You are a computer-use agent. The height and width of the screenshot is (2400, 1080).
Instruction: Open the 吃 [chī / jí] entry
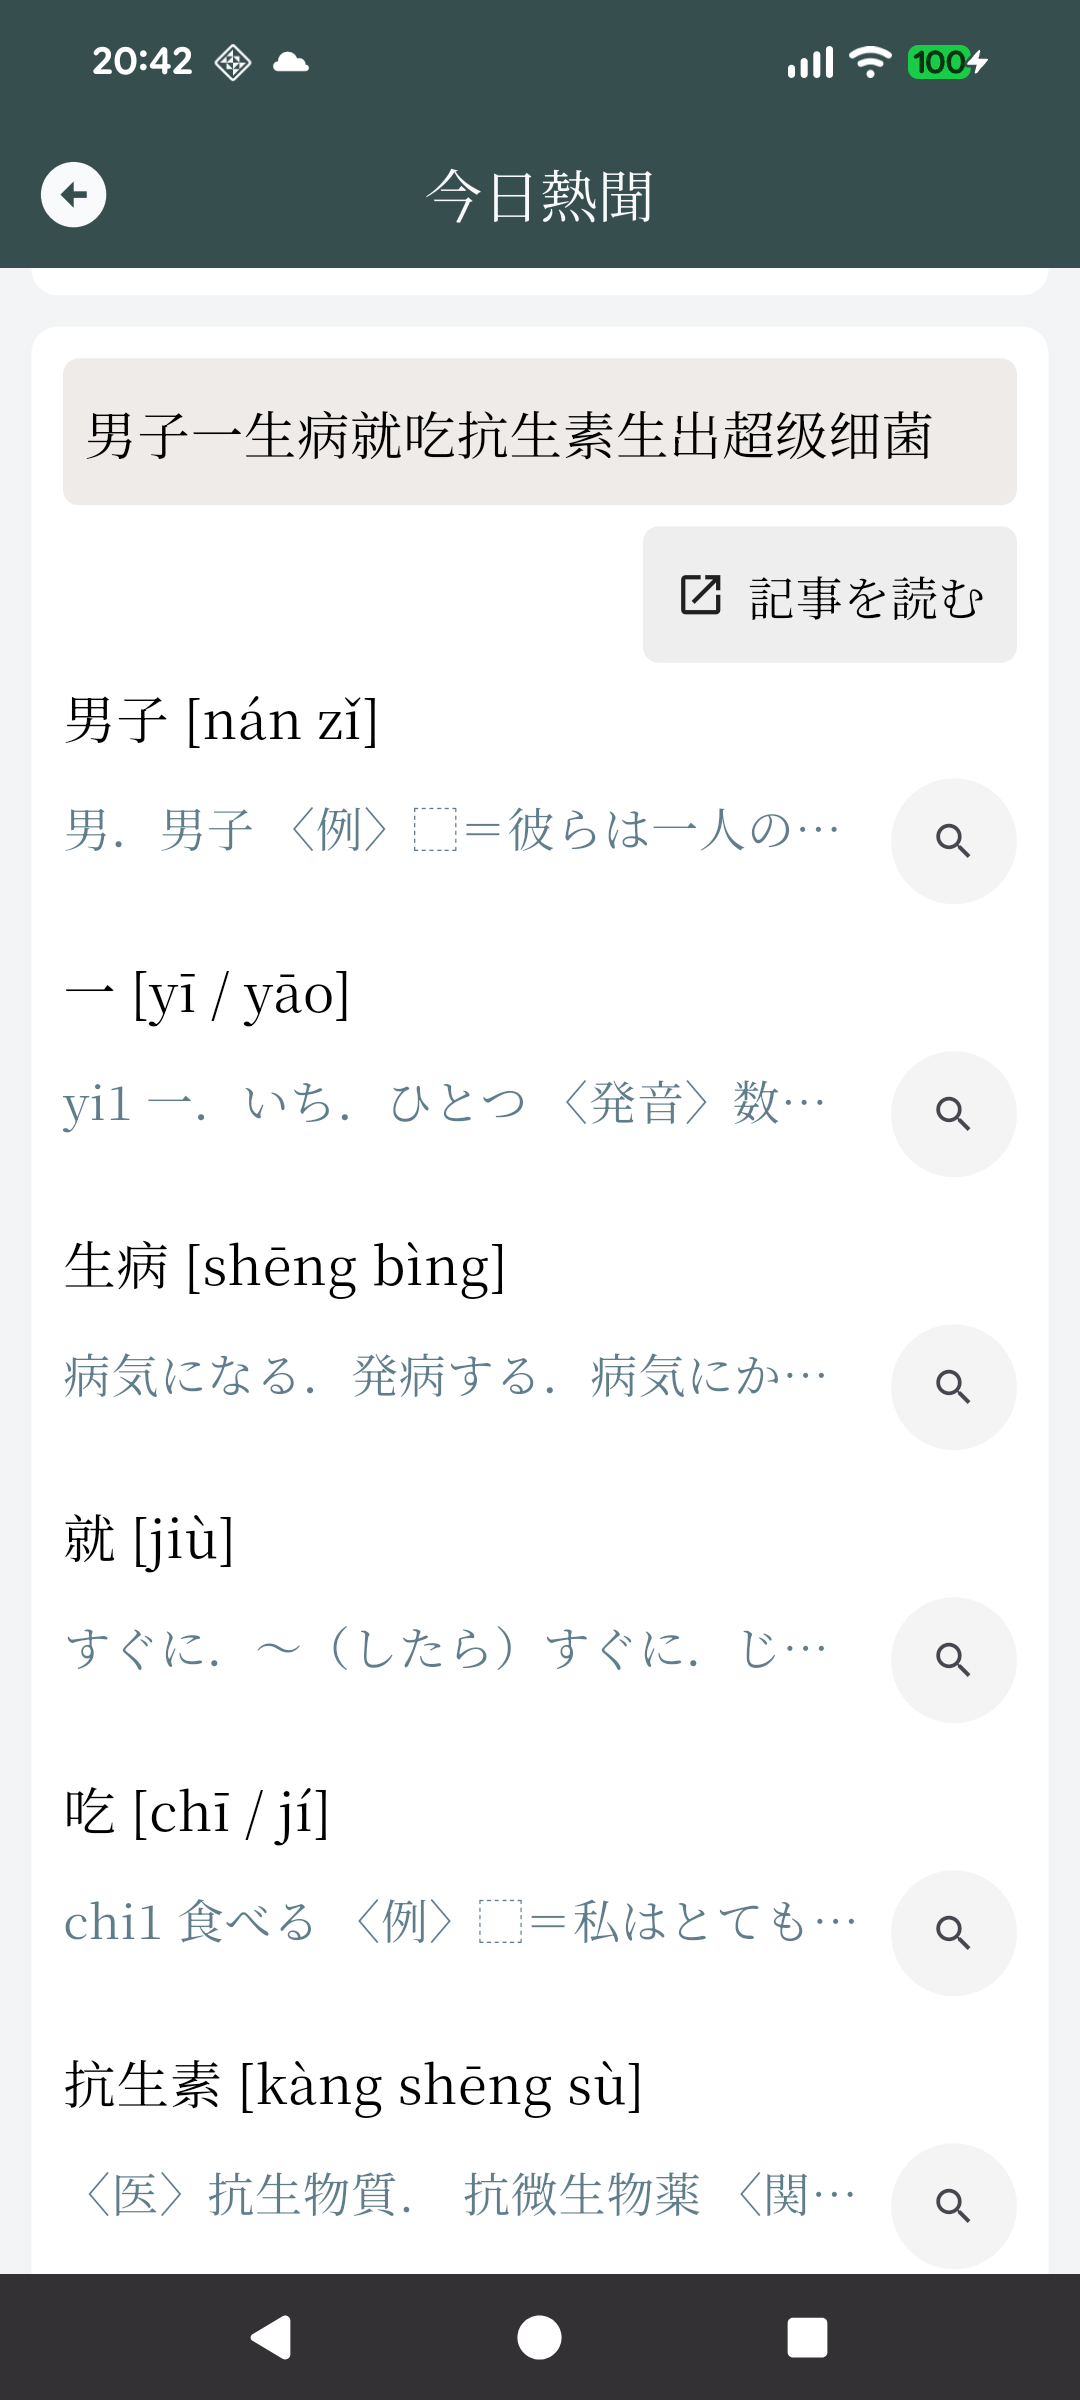point(197,1812)
